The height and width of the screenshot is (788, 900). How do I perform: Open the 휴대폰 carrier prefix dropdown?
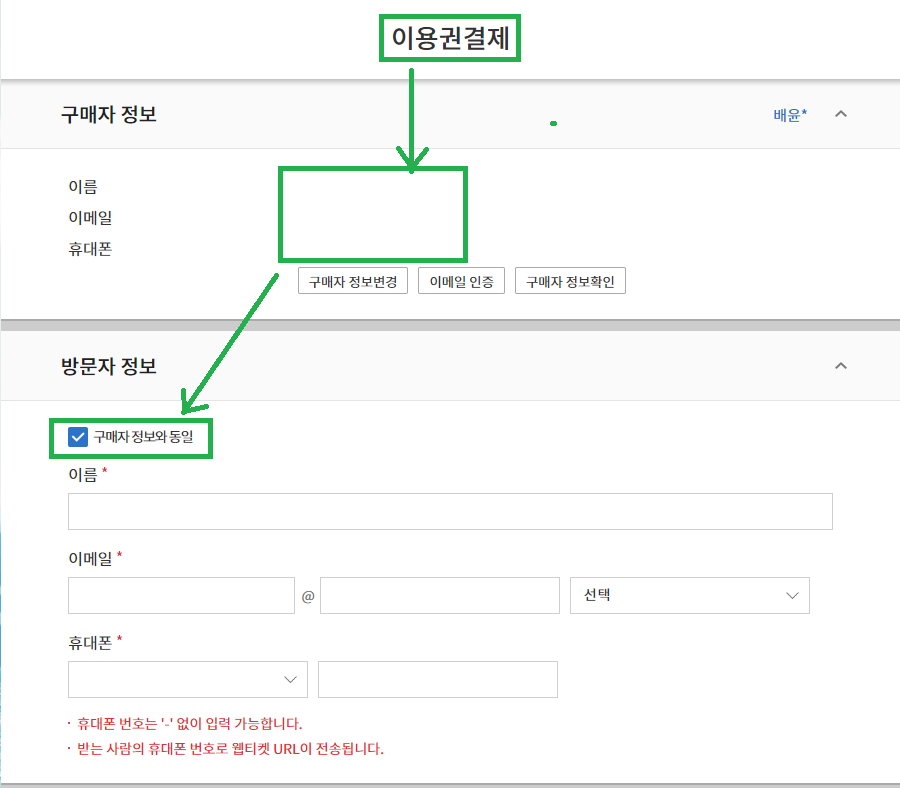[x=187, y=679]
